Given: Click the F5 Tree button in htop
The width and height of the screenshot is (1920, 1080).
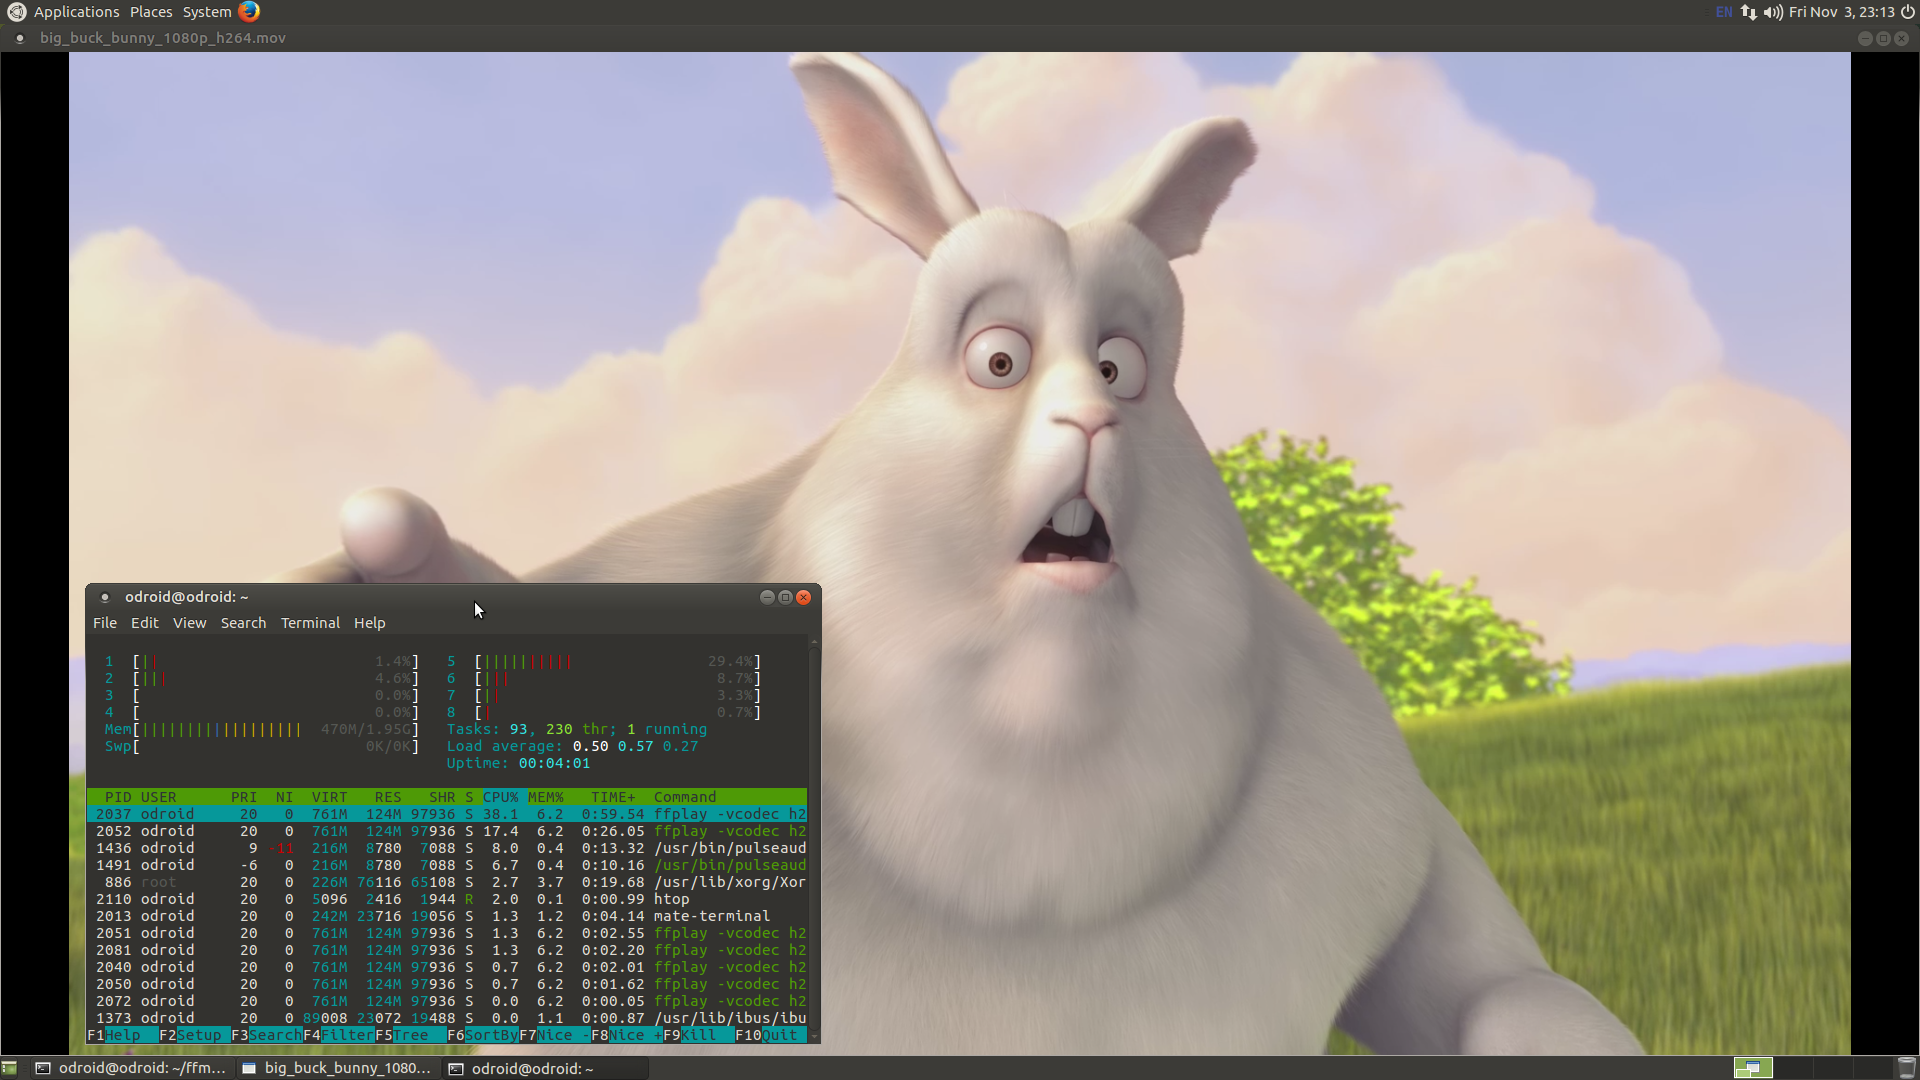Looking at the screenshot, I should click(410, 1035).
